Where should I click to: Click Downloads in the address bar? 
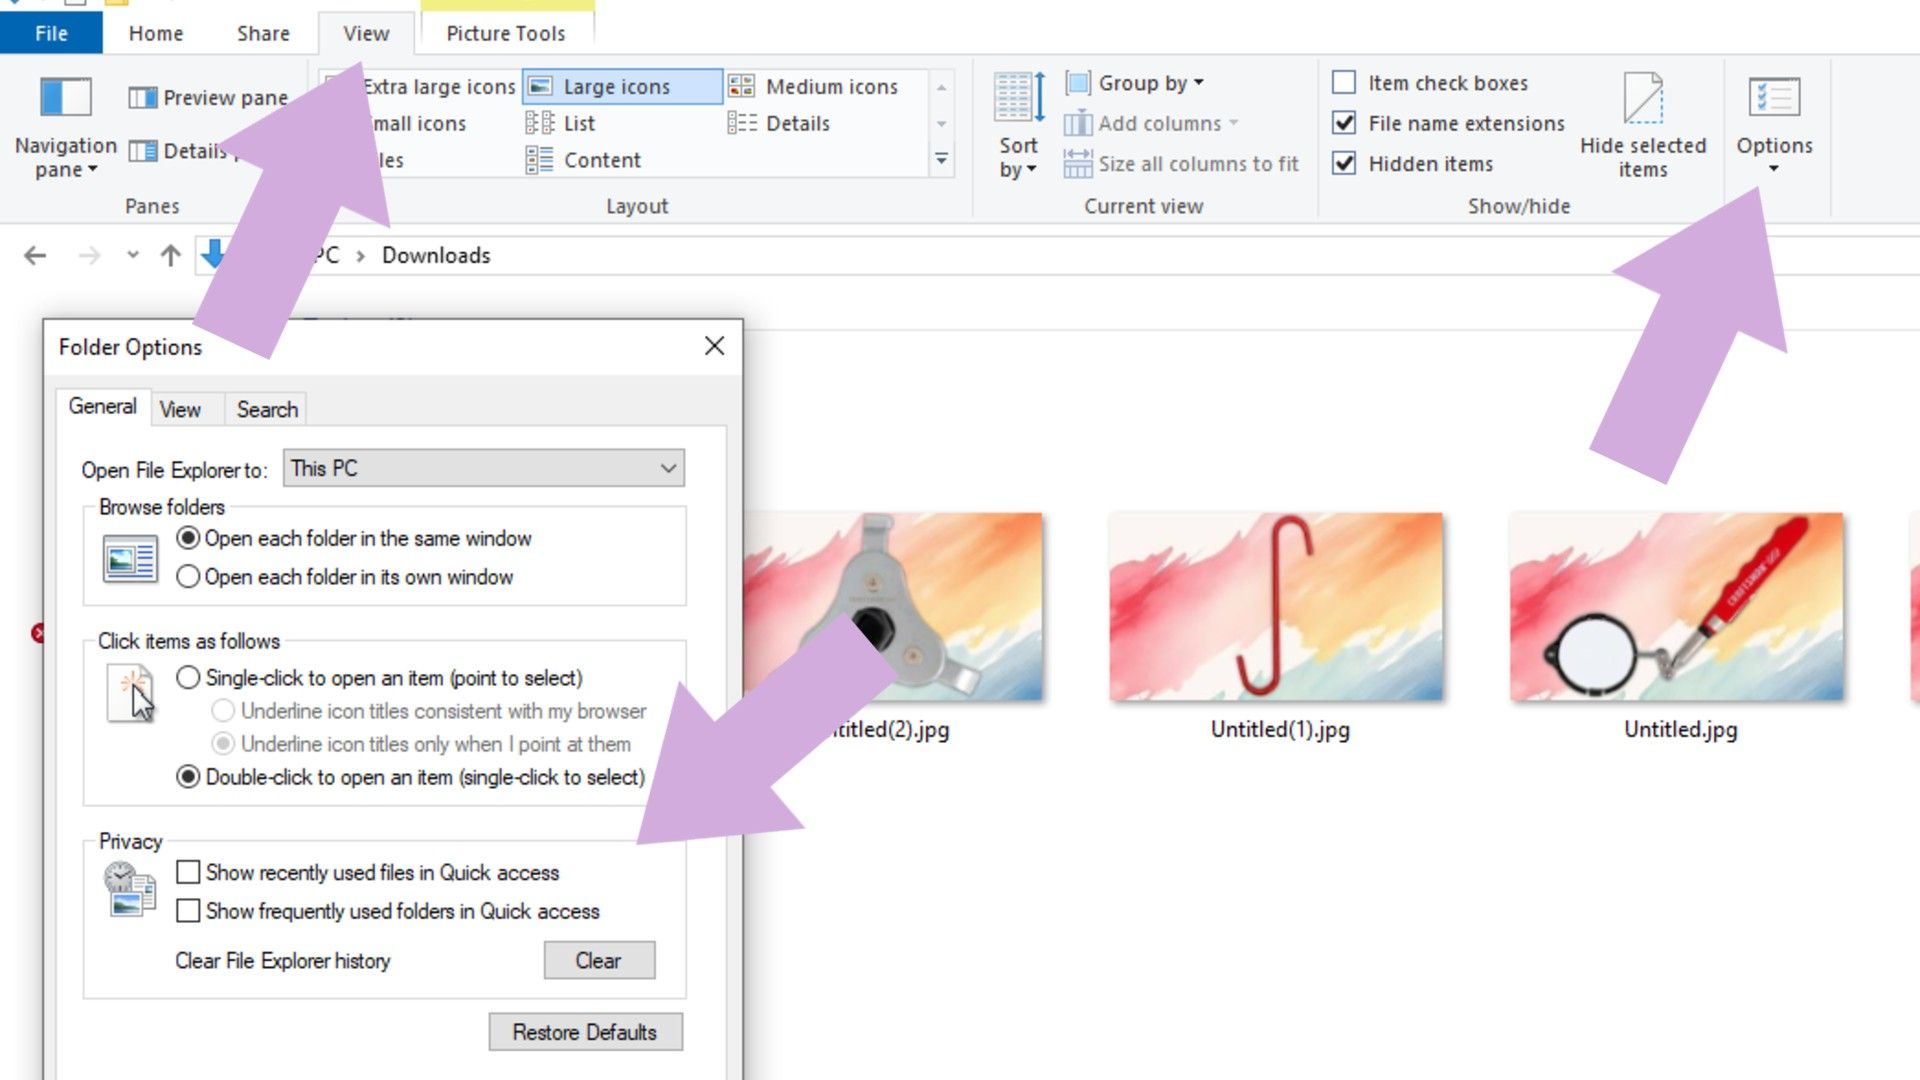436,256
